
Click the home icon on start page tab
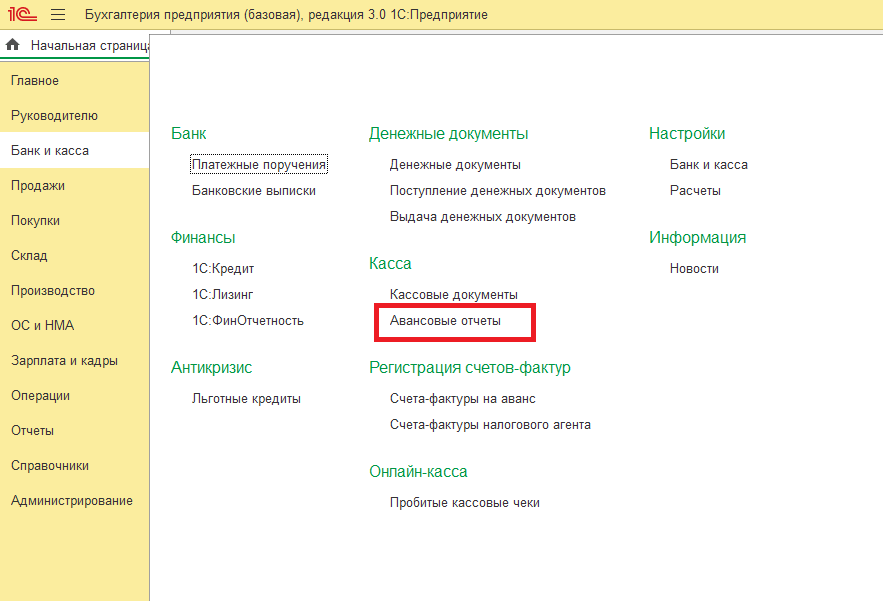[x=13, y=46]
